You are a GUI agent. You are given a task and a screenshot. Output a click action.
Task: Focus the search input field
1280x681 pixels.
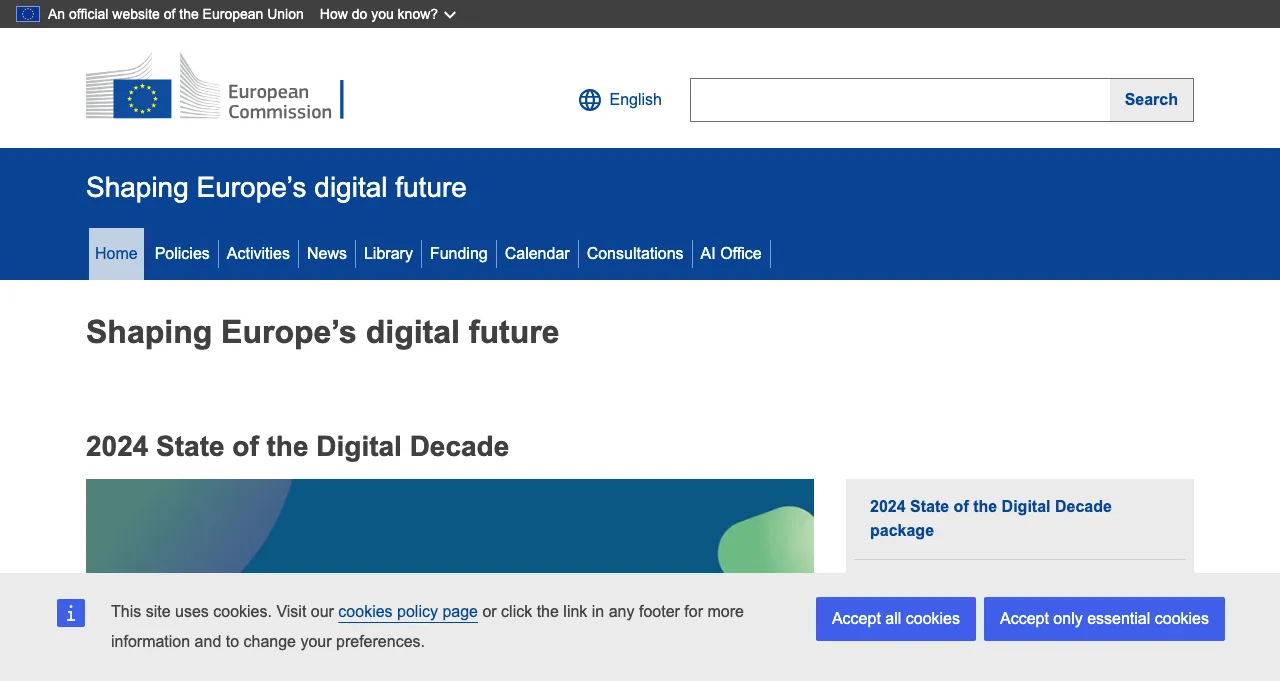[x=900, y=100]
